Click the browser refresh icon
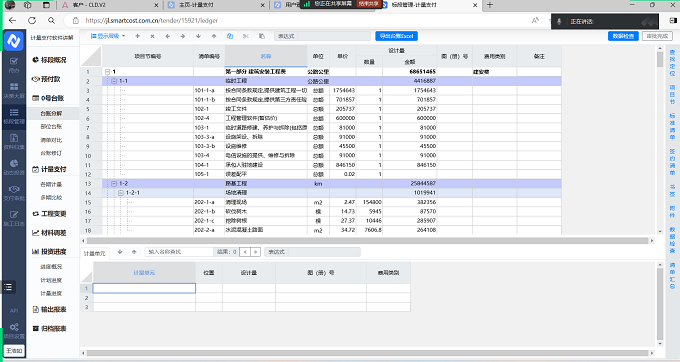680x362 pixels. tap(32, 20)
